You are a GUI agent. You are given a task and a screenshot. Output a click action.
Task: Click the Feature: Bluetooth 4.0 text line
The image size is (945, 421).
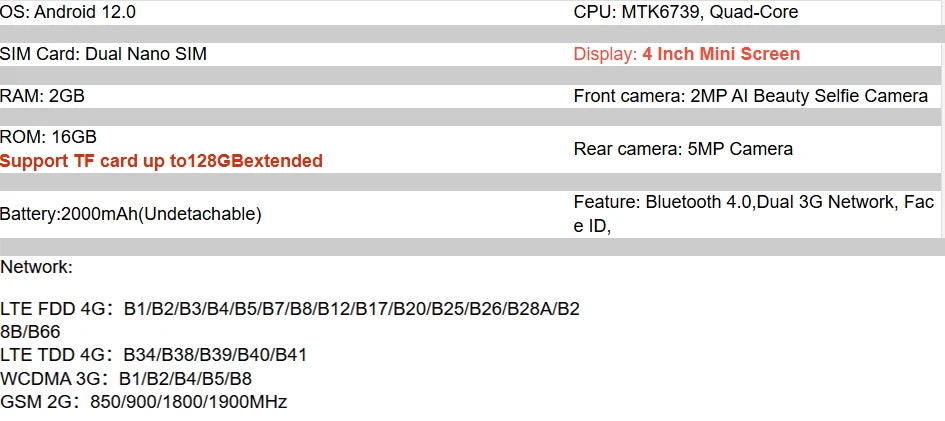coord(753,202)
